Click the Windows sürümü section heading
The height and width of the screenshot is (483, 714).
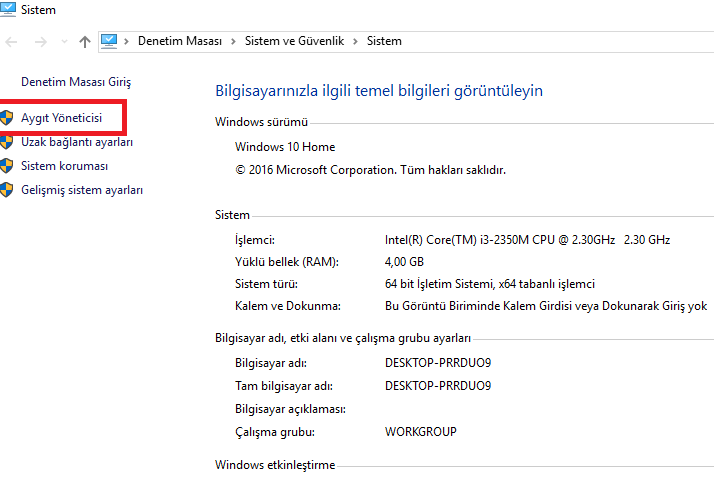pyautogui.click(x=261, y=122)
